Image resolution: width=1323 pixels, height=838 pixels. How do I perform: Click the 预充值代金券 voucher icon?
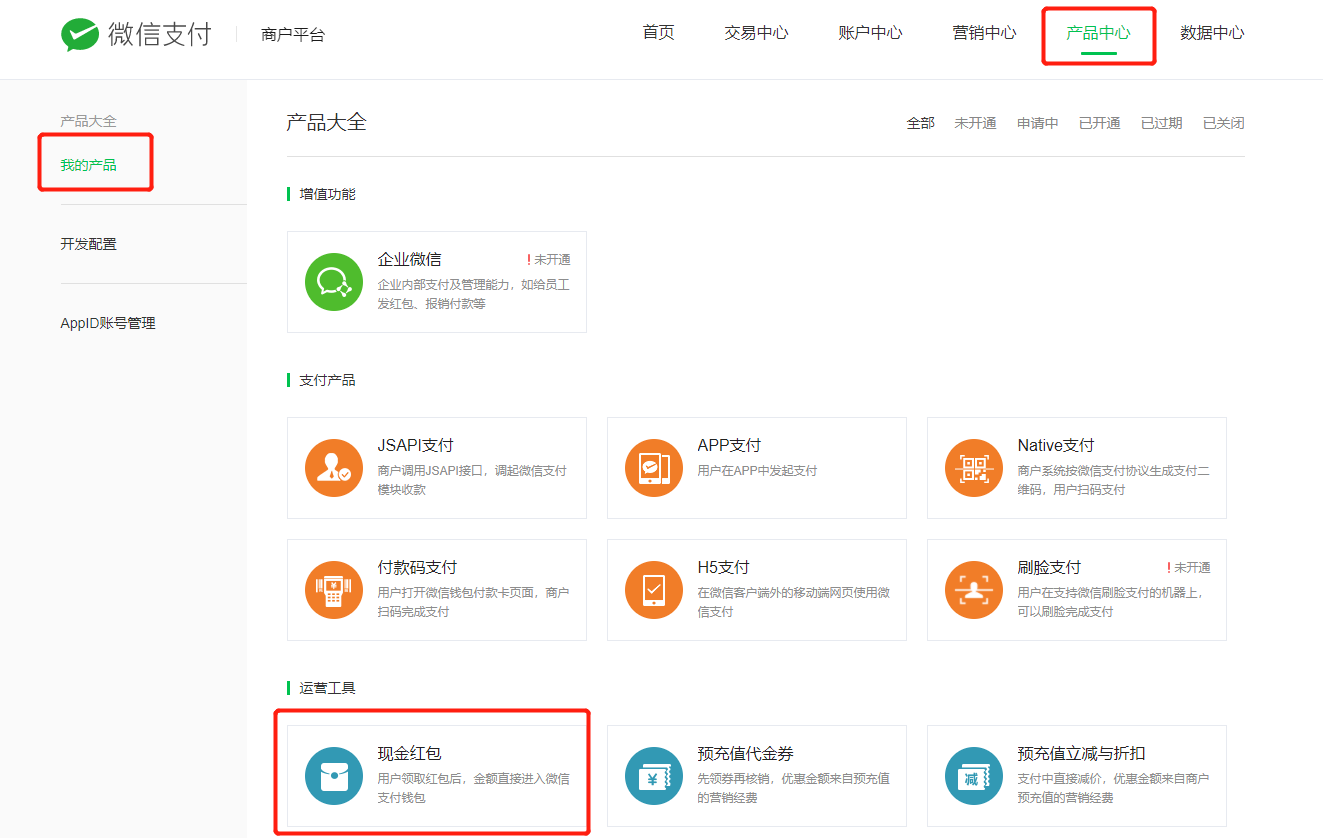click(x=654, y=776)
